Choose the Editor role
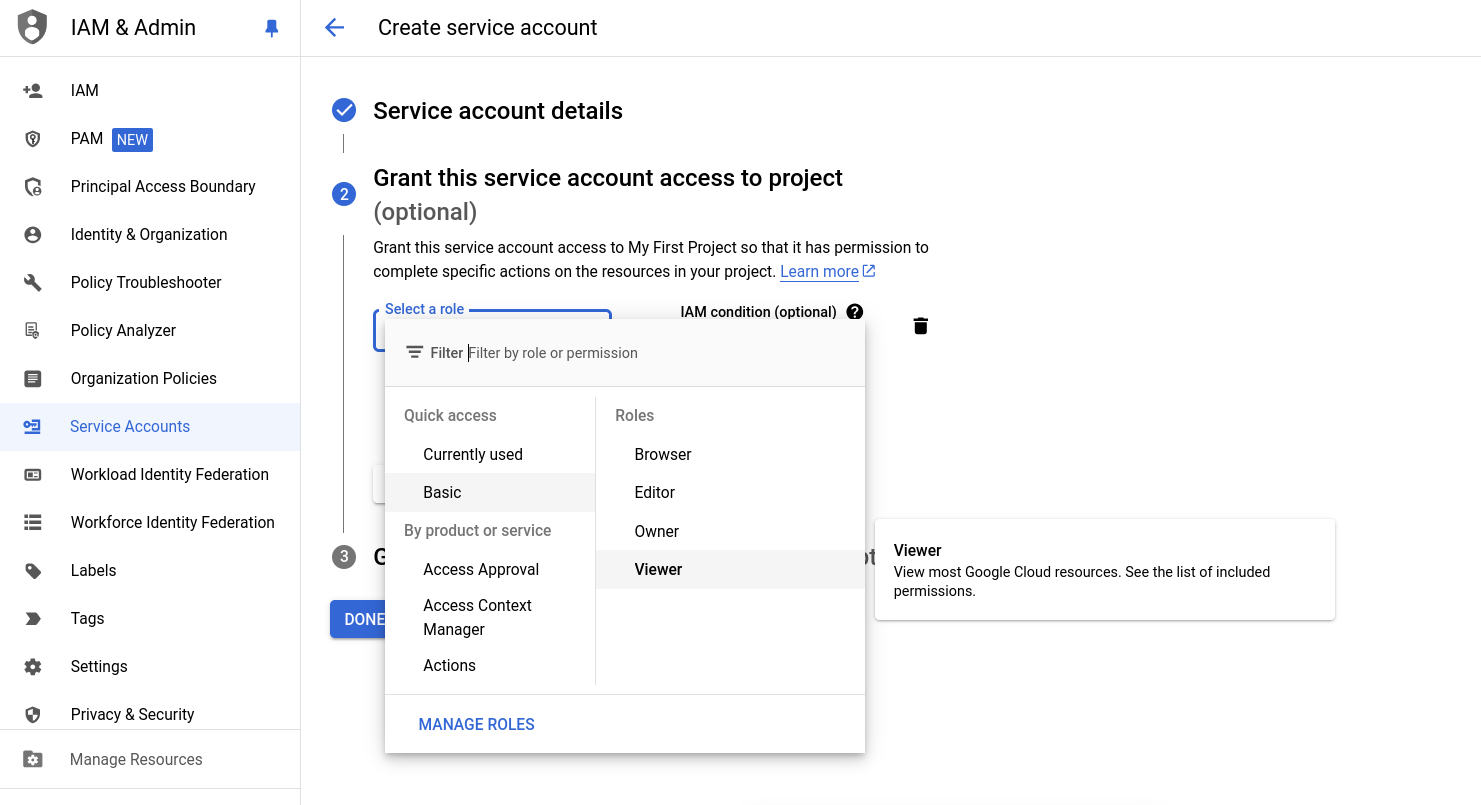This screenshot has height=805, width=1481. pos(730,493)
